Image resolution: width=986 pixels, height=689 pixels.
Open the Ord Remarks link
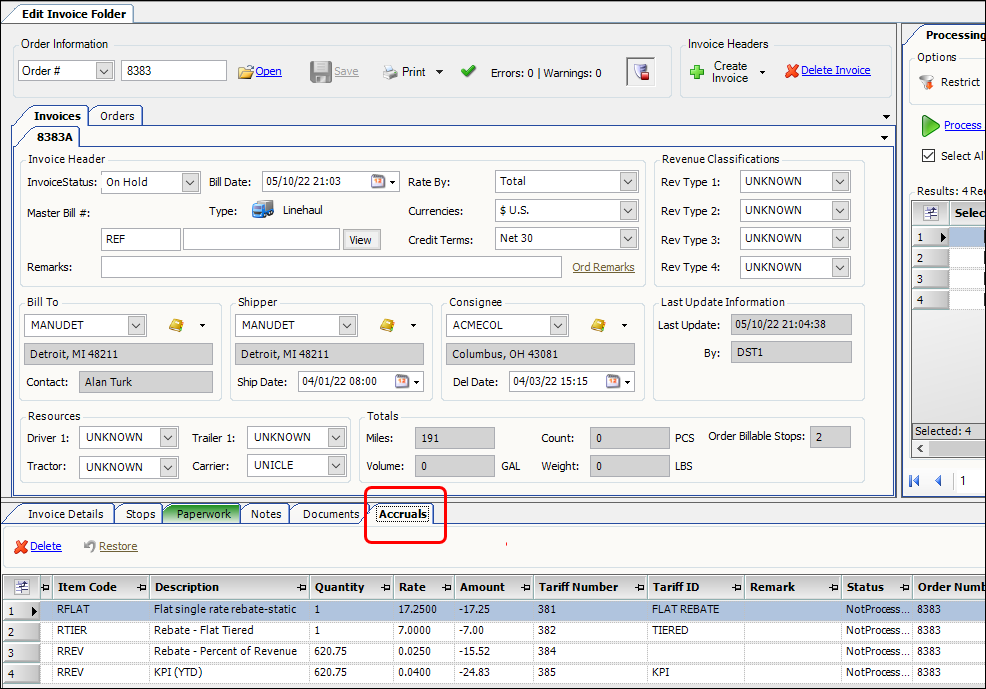click(603, 267)
